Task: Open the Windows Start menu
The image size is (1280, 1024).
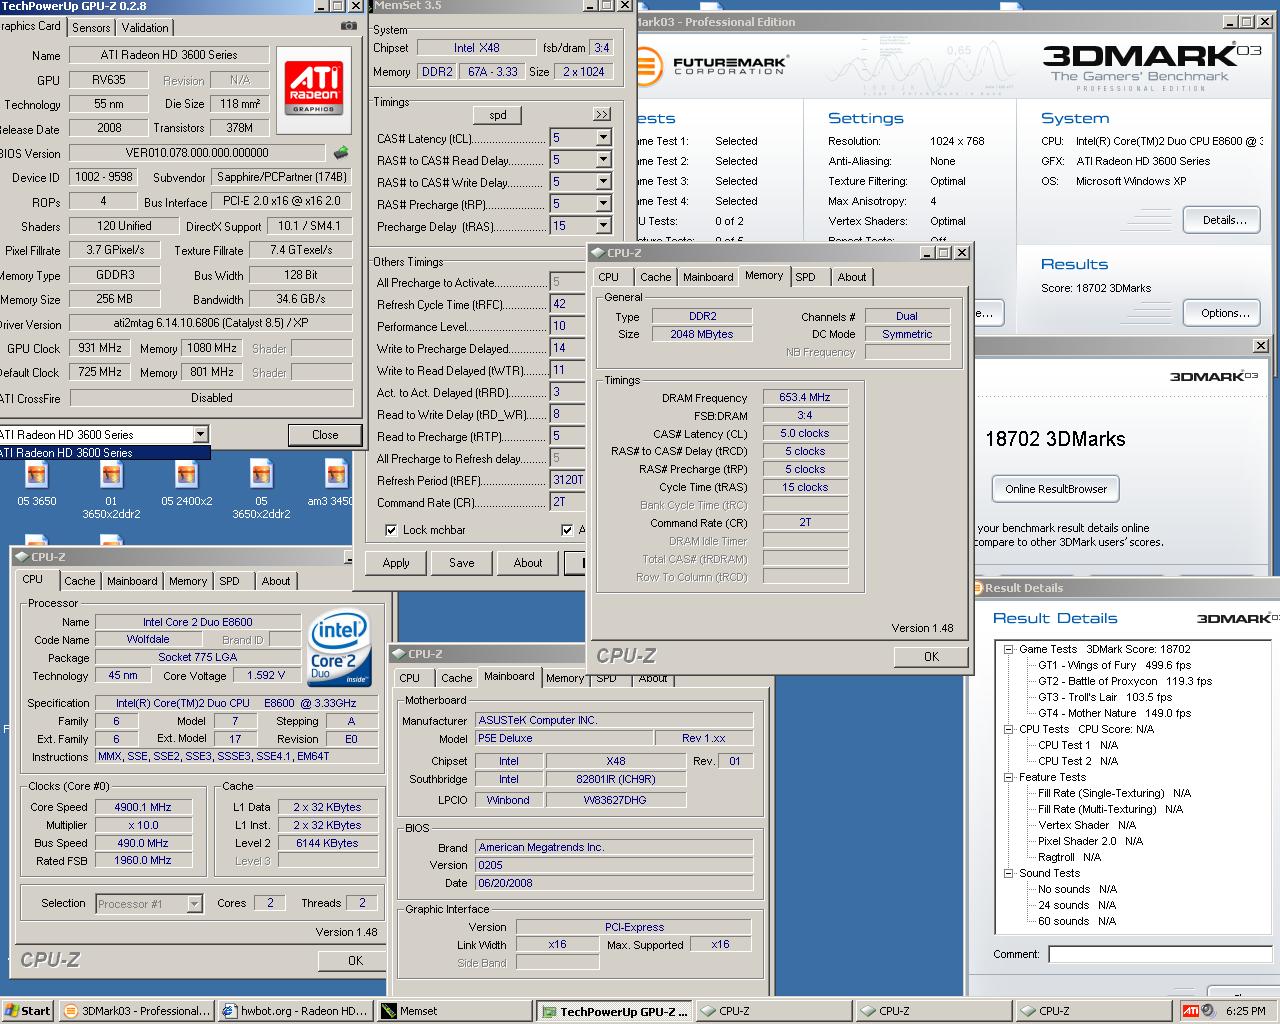Action: pos(28,1011)
